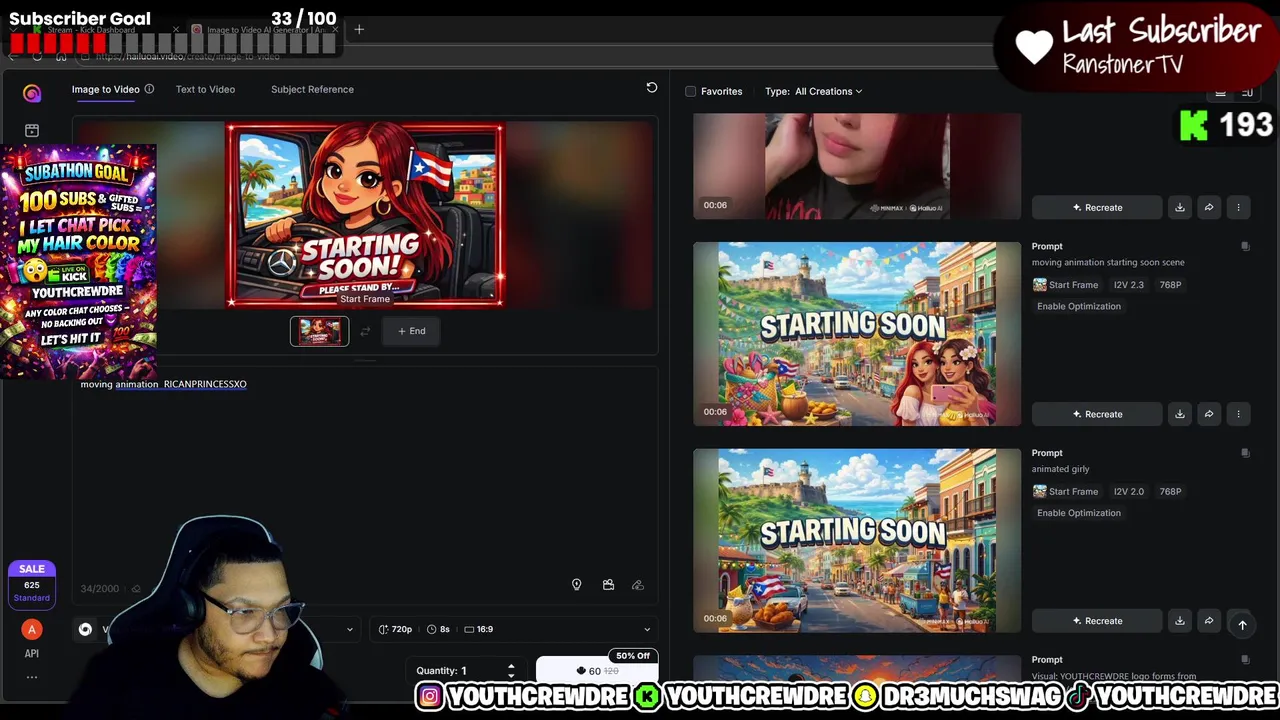Switch to the Text to Video tab
The image size is (1280, 720).
coord(205,89)
